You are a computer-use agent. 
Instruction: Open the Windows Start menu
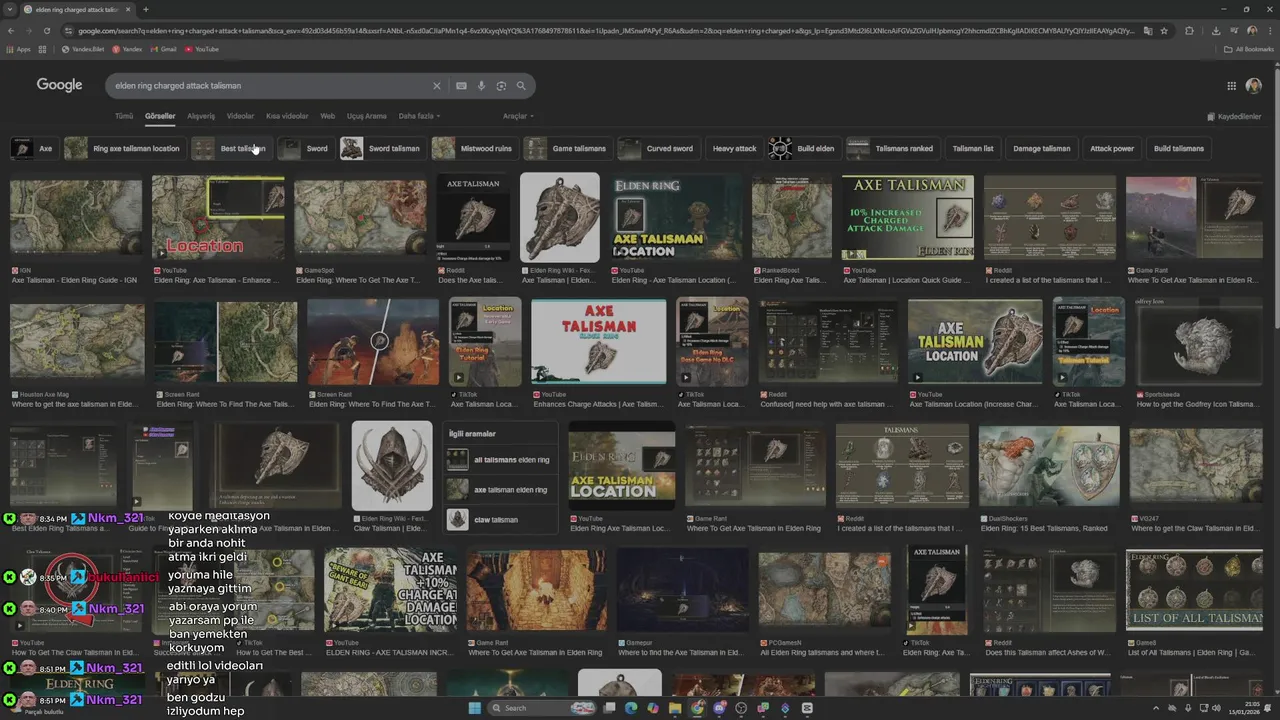tap(475, 708)
